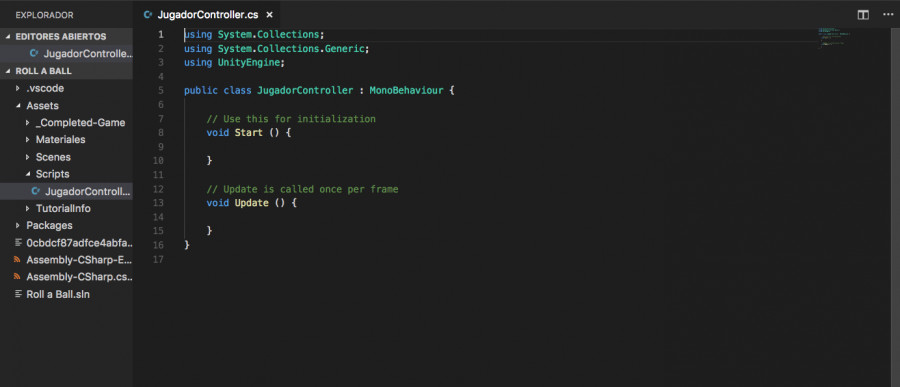Viewport: 900px width, 387px height.
Task: Open the Assembly-CSharp-E project file
Action: coord(66,260)
